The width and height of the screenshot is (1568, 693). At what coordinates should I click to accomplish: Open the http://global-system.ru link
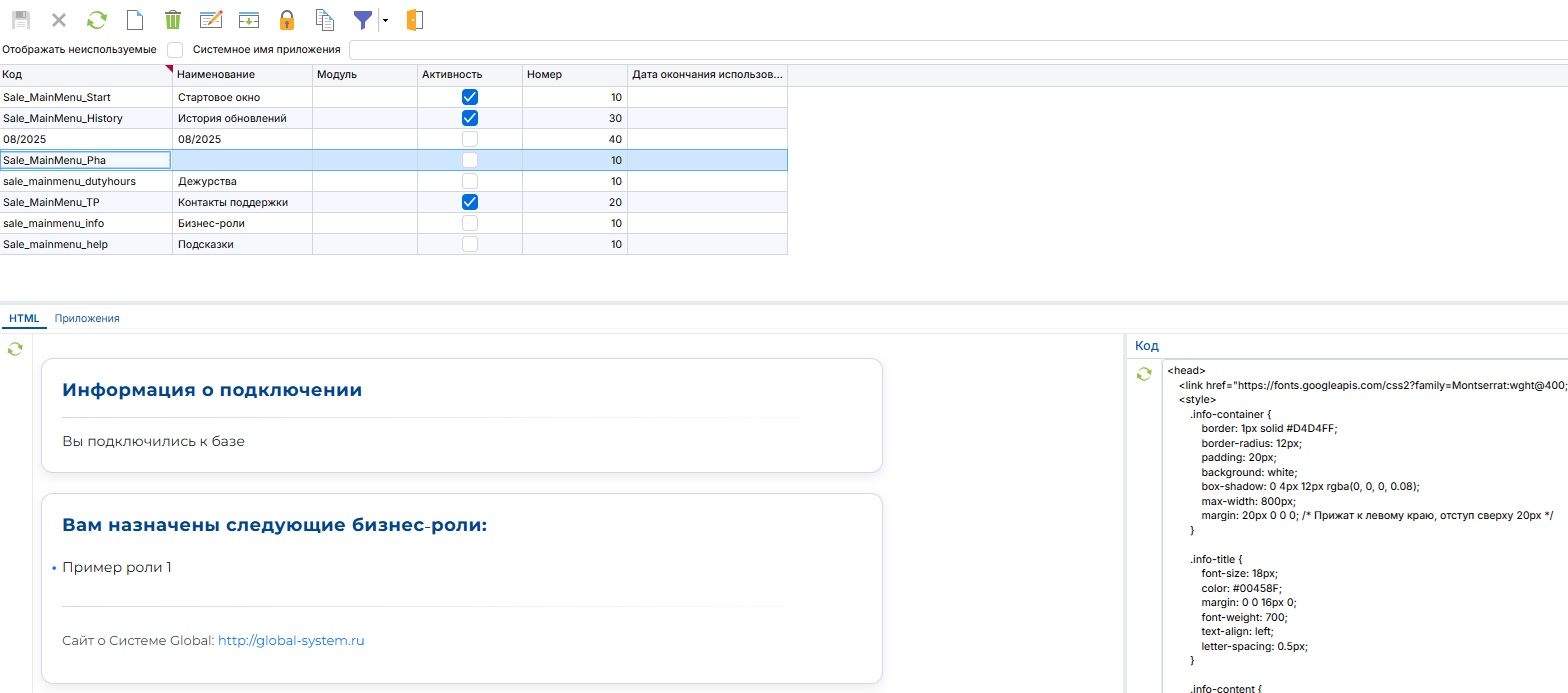tap(291, 640)
